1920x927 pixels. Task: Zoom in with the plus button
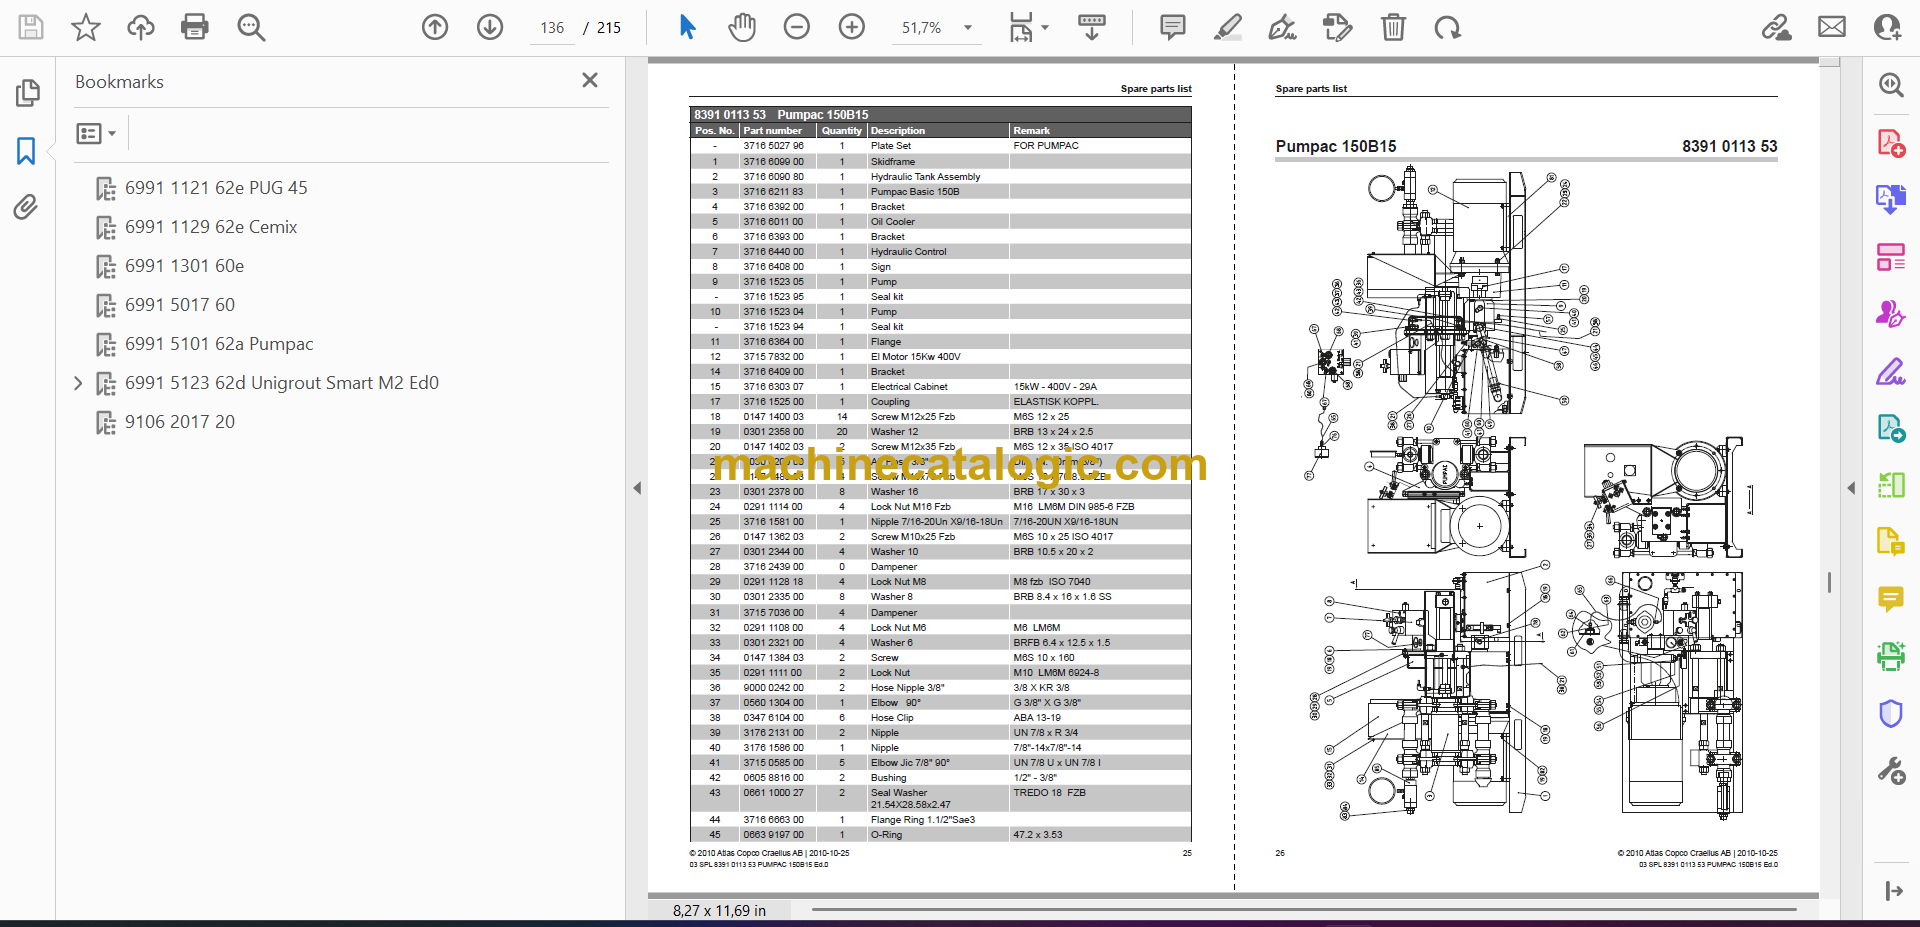click(852, 27)
